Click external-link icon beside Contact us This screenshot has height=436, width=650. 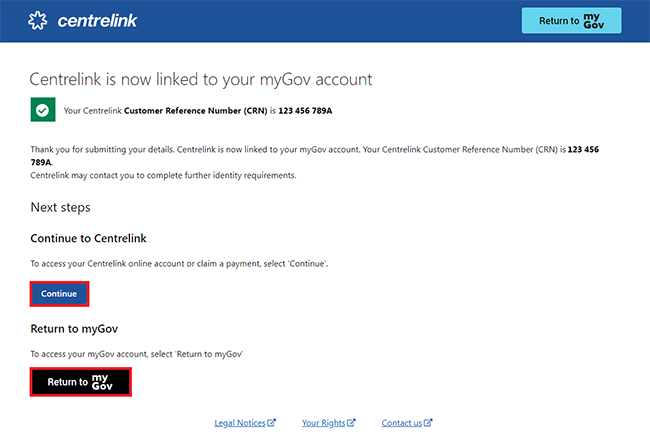[428, 423]
